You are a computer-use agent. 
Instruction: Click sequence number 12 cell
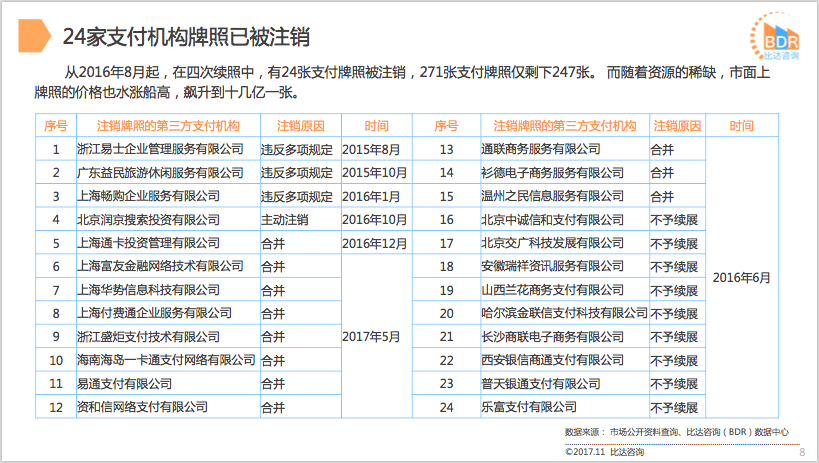[56, 407]
